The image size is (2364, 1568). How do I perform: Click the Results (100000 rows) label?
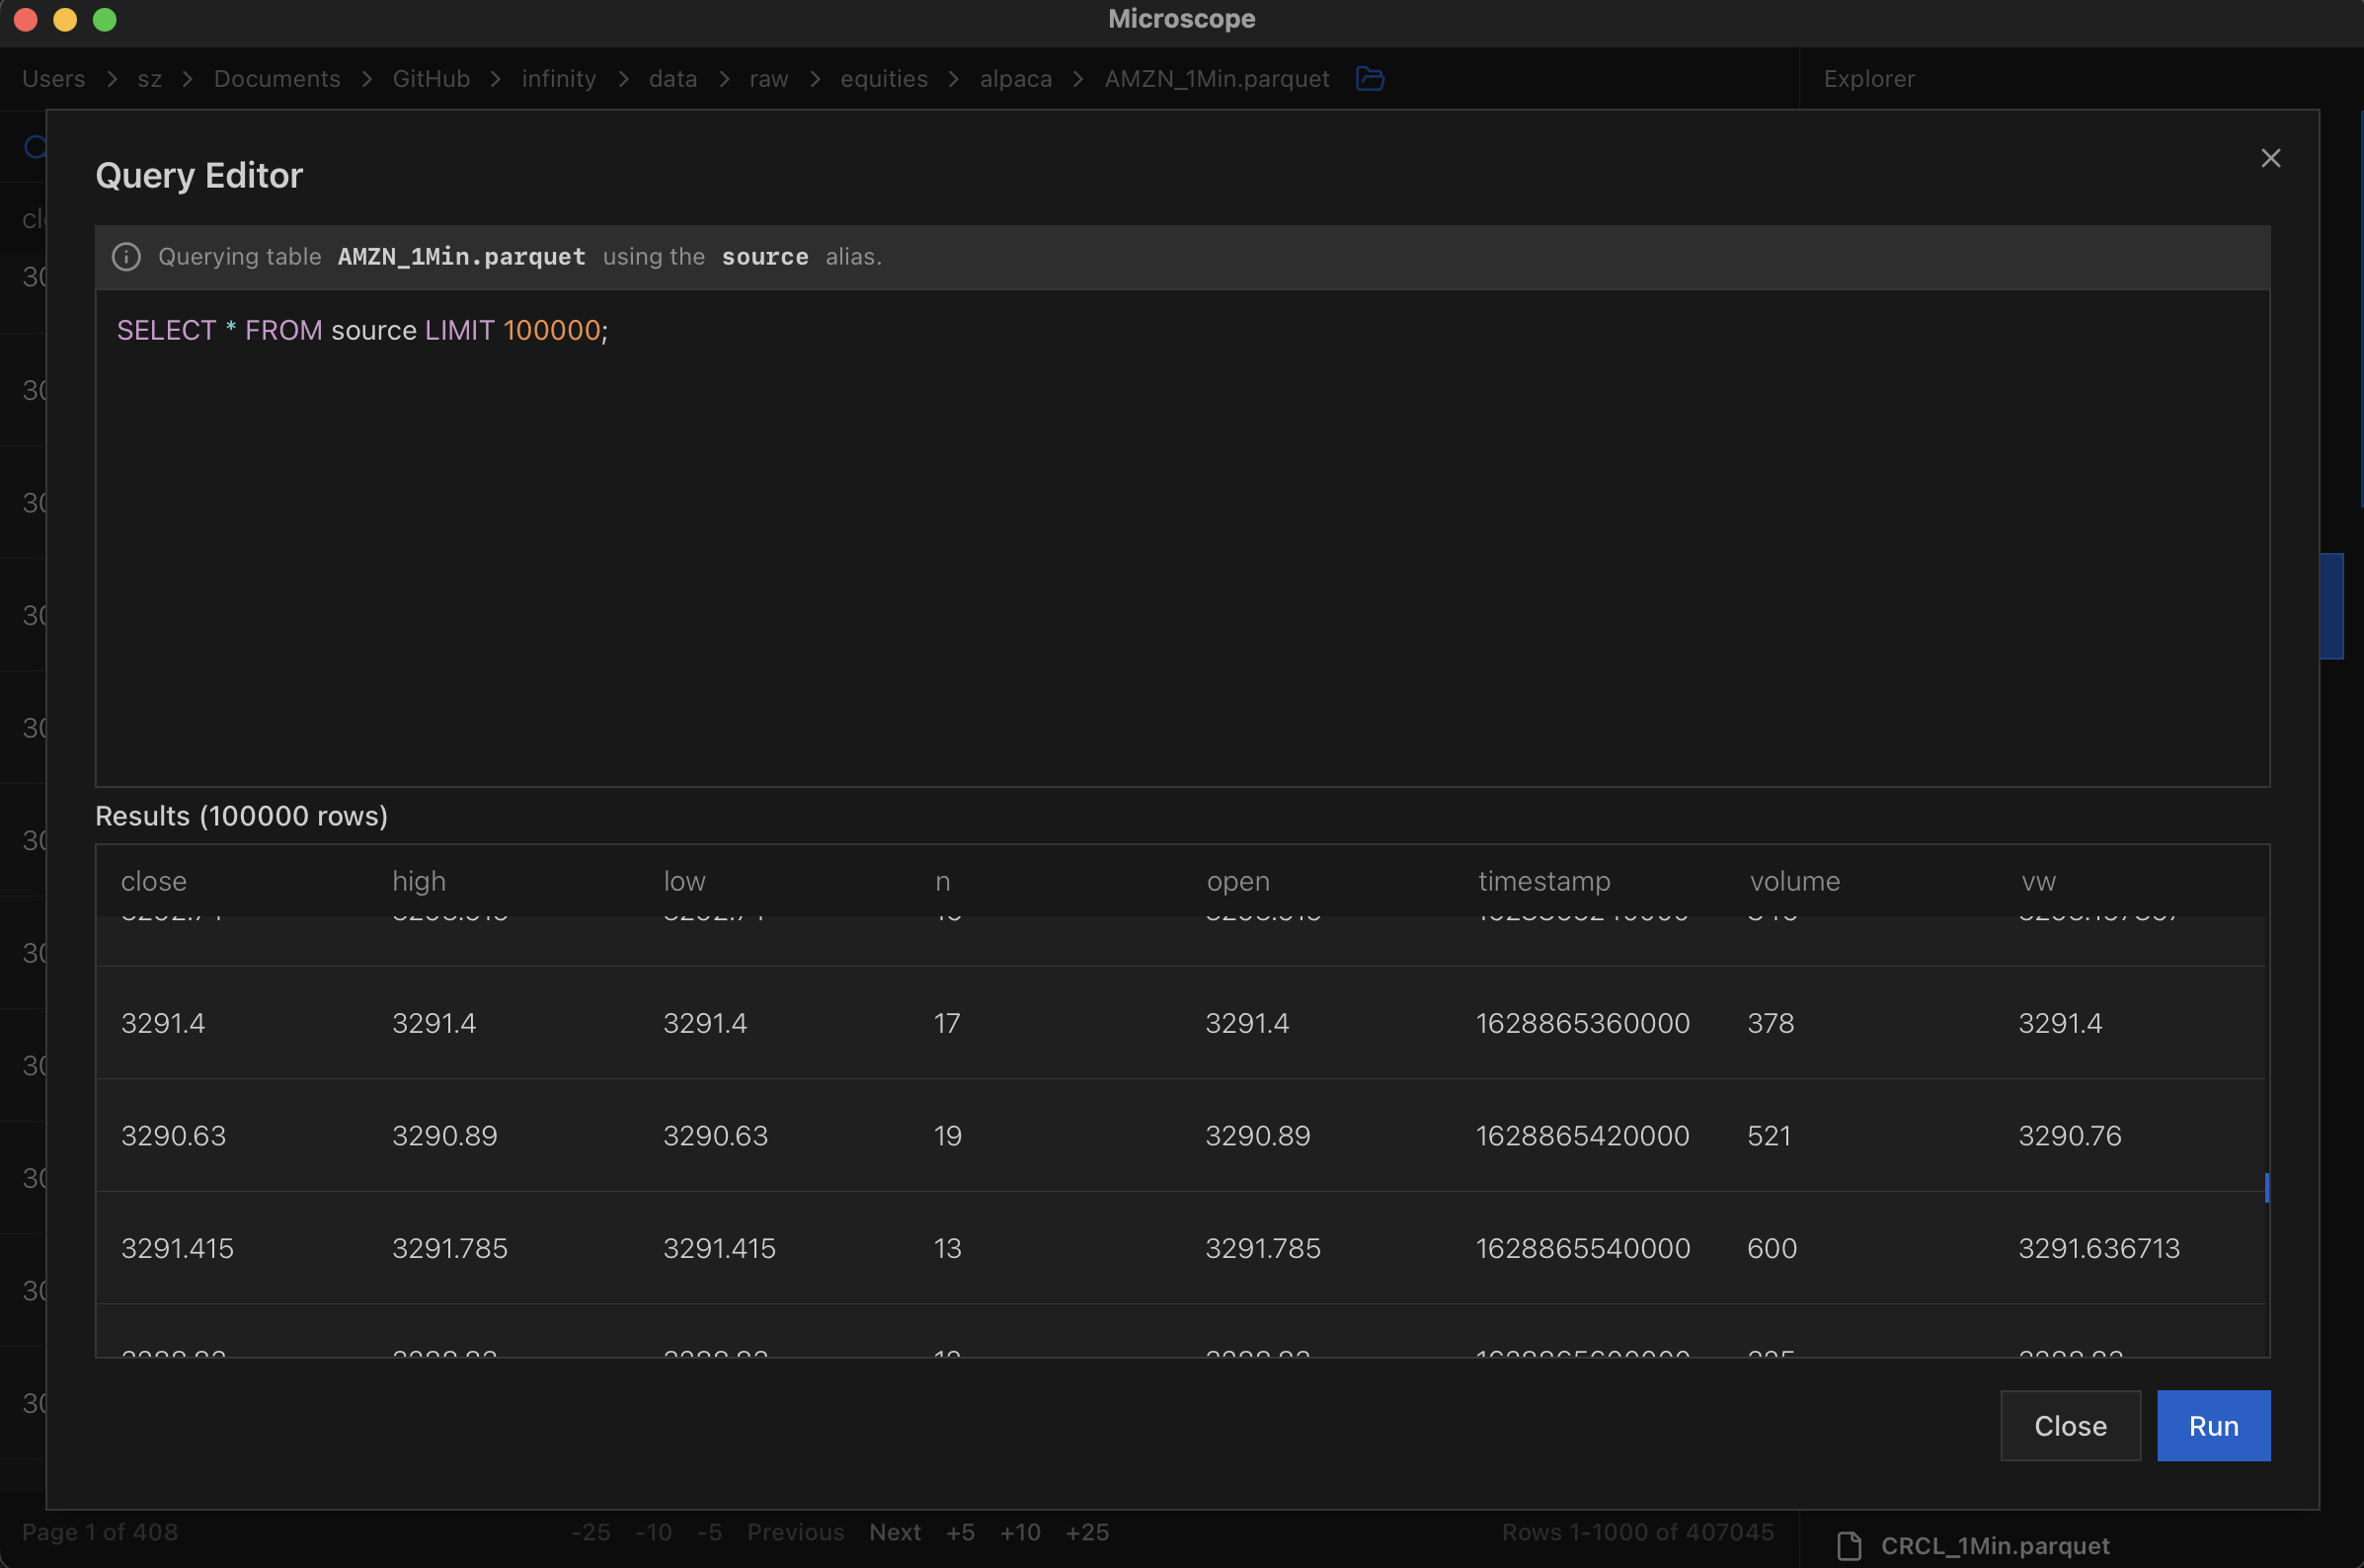(241, 816)
